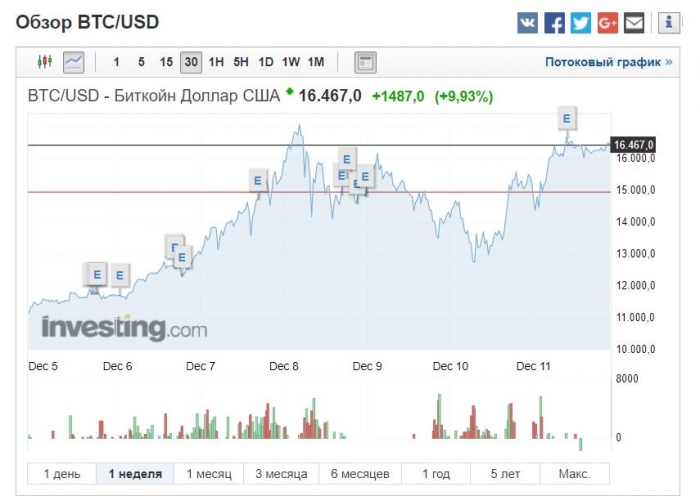
Task: Select the area line chart icon
Action: pyautogui.click(x=73, y=62)
